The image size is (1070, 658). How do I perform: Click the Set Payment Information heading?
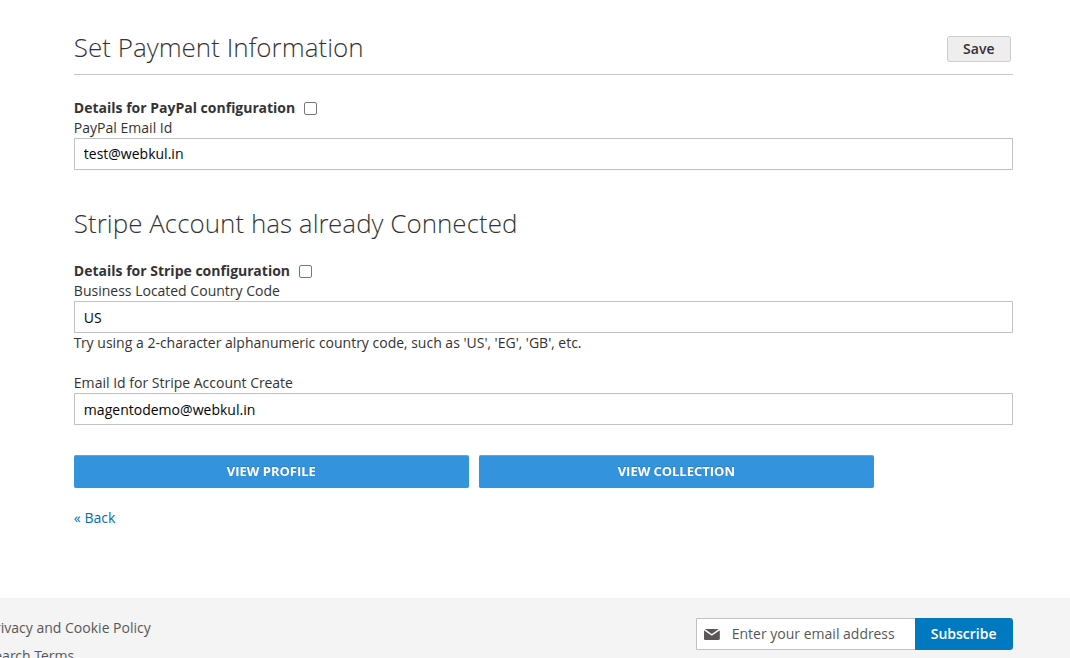tap(218, 48)
